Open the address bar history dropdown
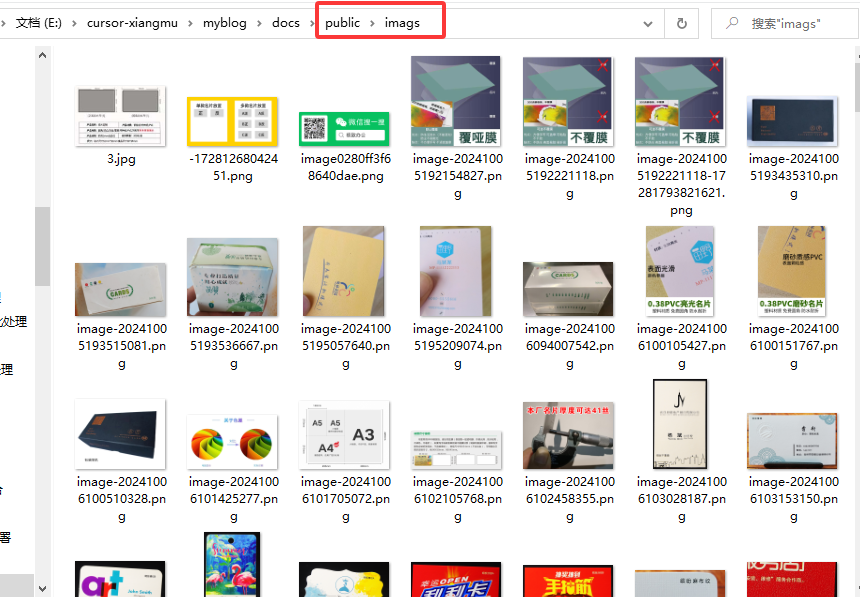860x597 pixels. click(648, 24)
